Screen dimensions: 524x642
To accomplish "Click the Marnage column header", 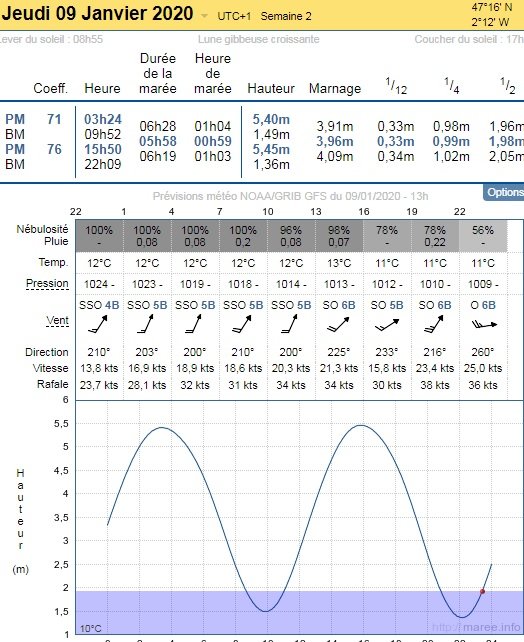I will 335,88.
